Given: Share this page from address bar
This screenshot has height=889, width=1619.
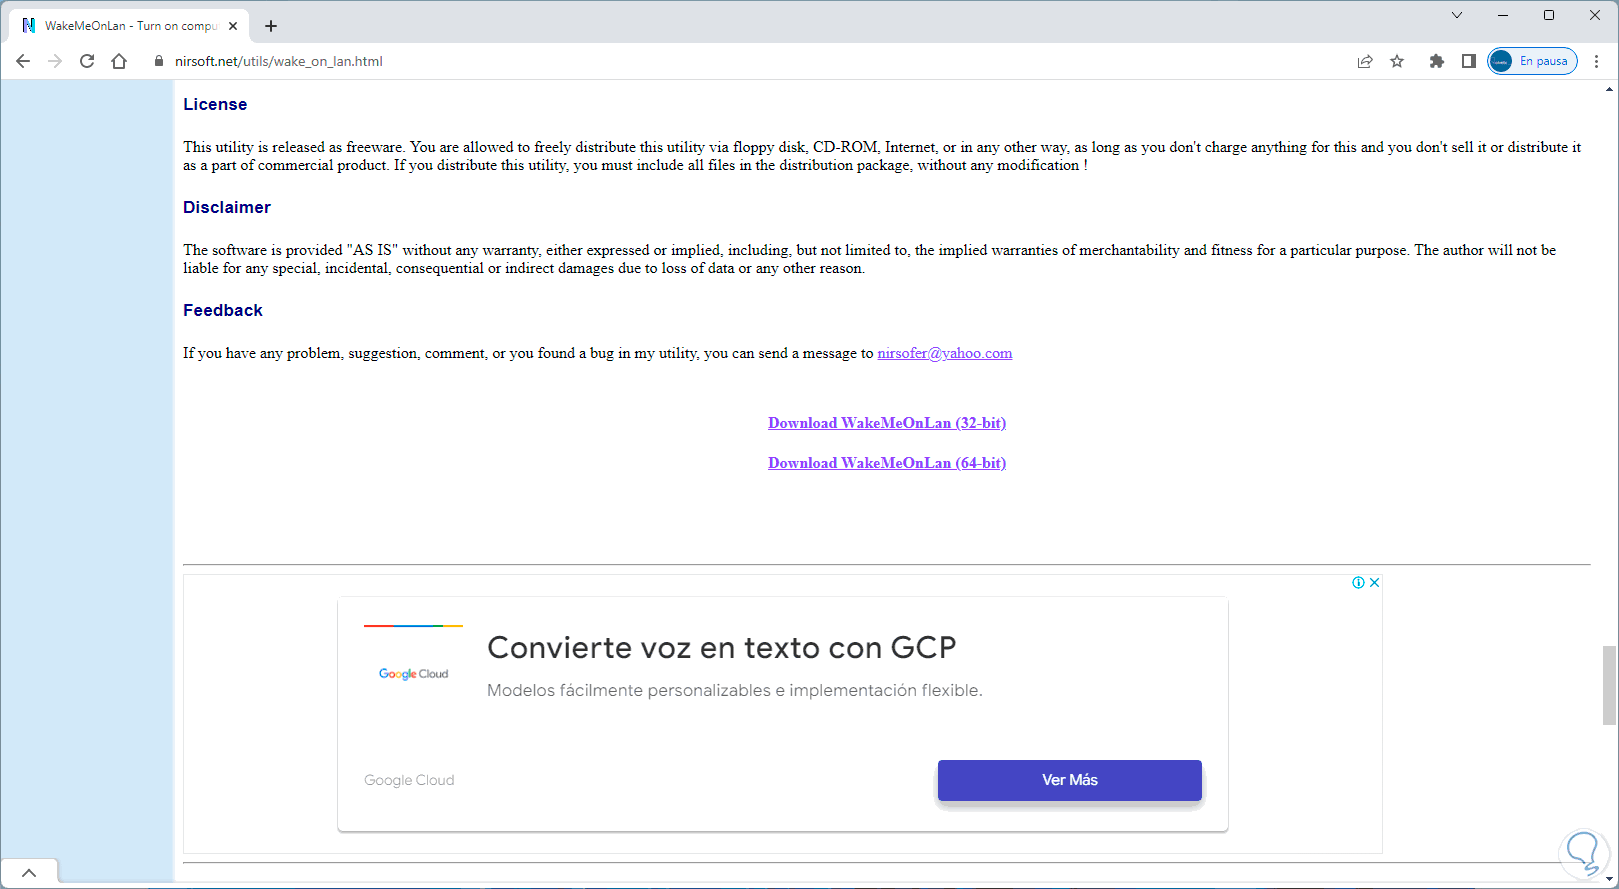Looking at the screenshot, I should 1365,61.
